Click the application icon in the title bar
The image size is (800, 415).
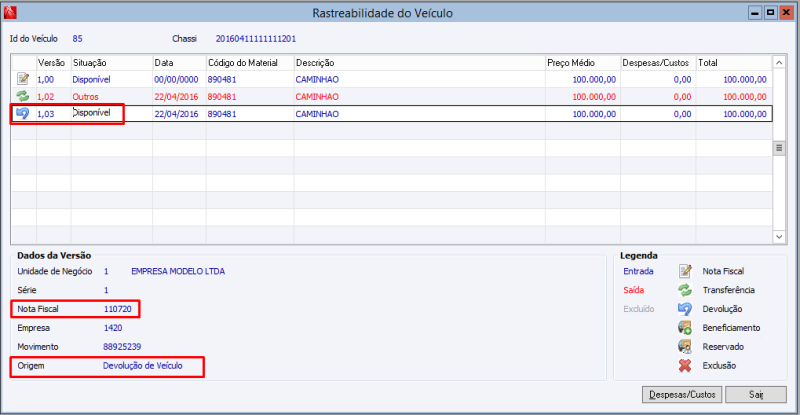10,12
